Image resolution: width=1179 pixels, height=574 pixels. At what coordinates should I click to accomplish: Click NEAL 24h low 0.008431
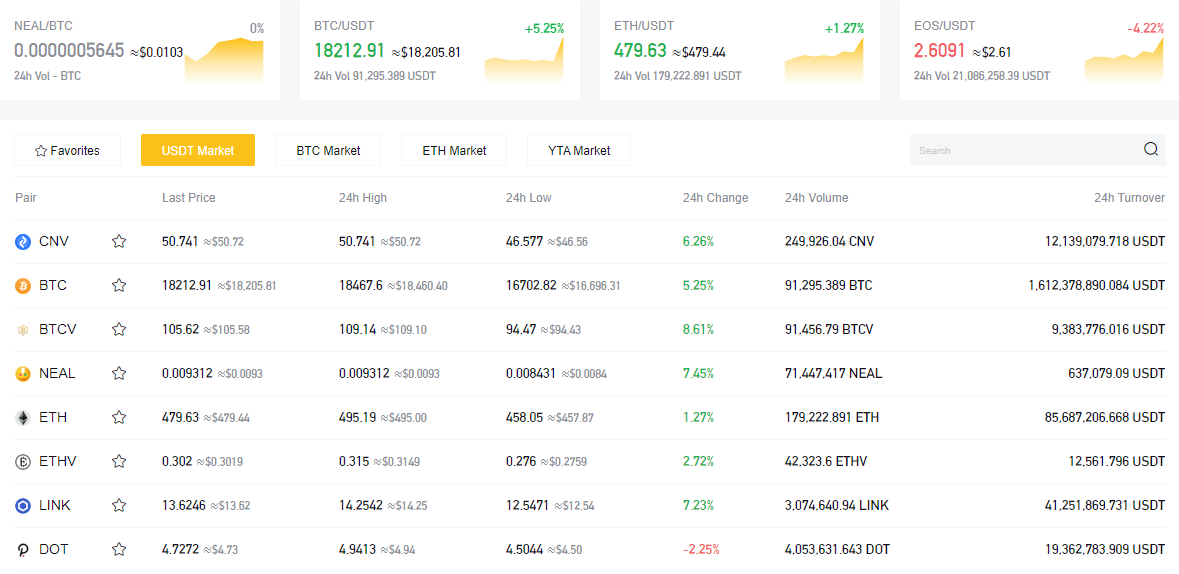coord(532,373)
